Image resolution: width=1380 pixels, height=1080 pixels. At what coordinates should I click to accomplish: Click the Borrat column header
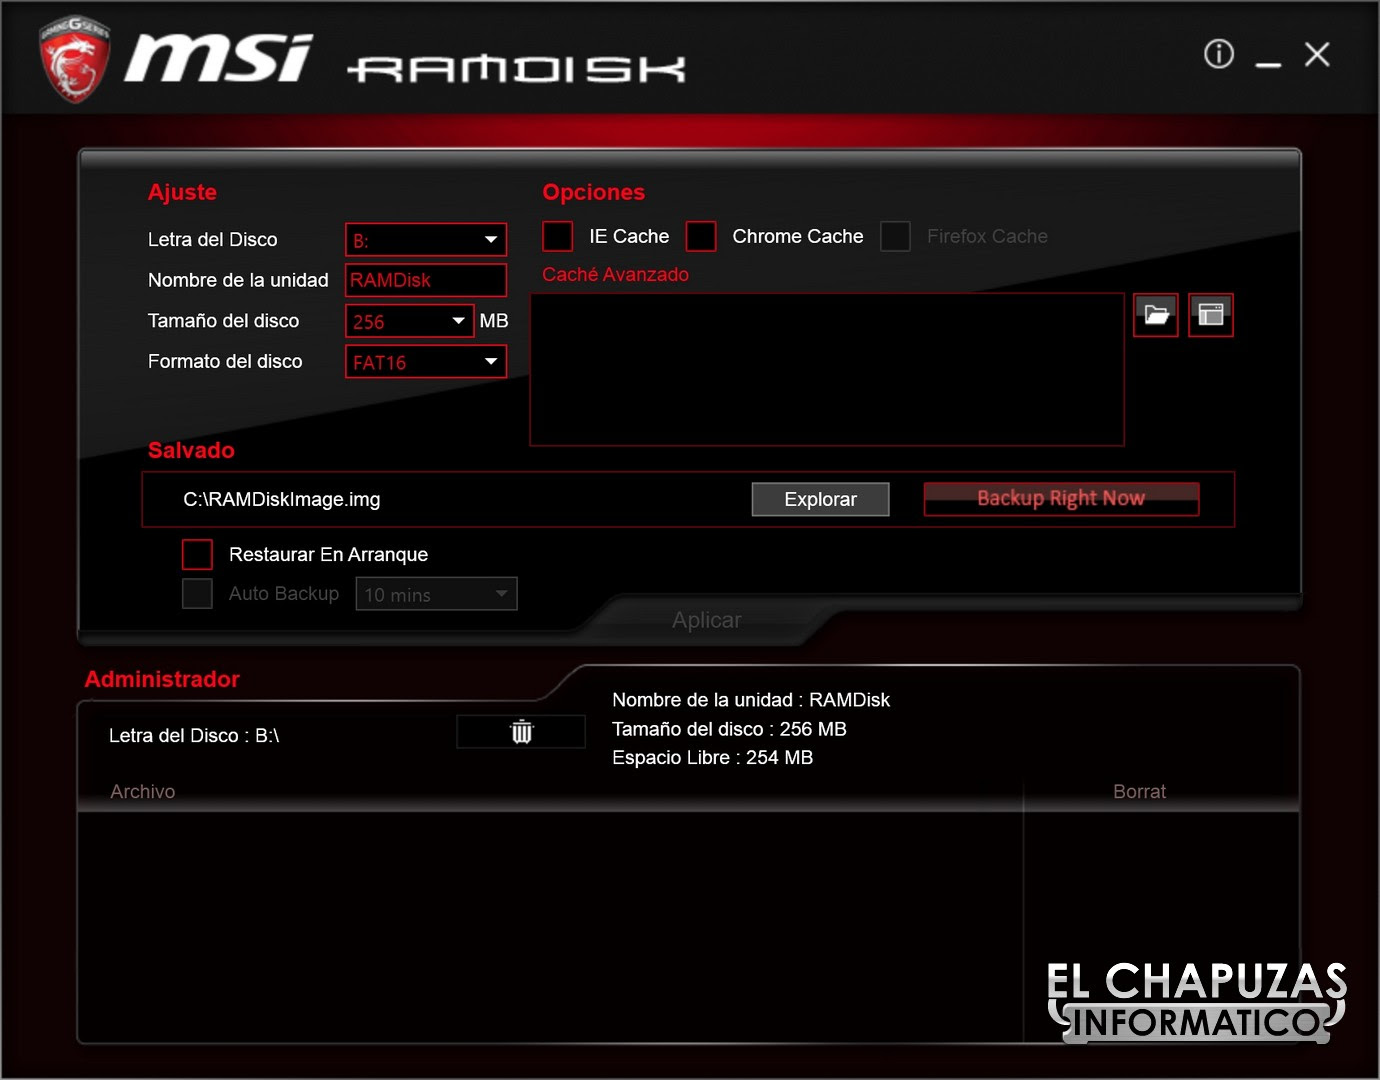[1139, 791]
